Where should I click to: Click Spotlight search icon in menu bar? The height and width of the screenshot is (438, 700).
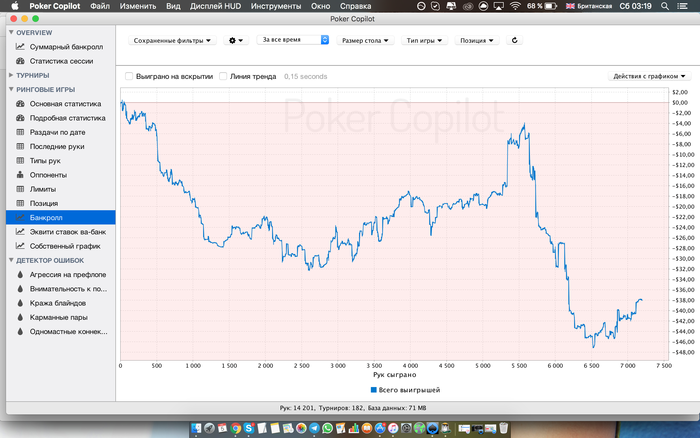tap(665, 6)
